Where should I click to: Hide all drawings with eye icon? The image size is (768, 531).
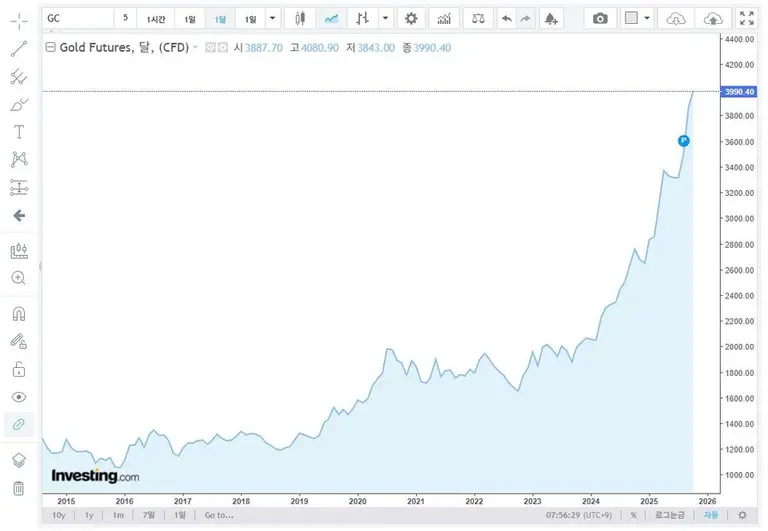click(18, 397)
